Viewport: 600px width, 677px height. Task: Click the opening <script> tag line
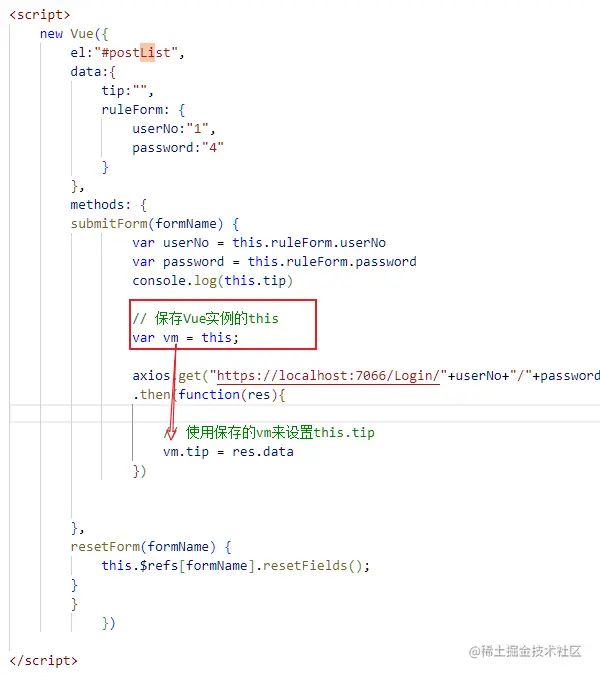[40, 15]
